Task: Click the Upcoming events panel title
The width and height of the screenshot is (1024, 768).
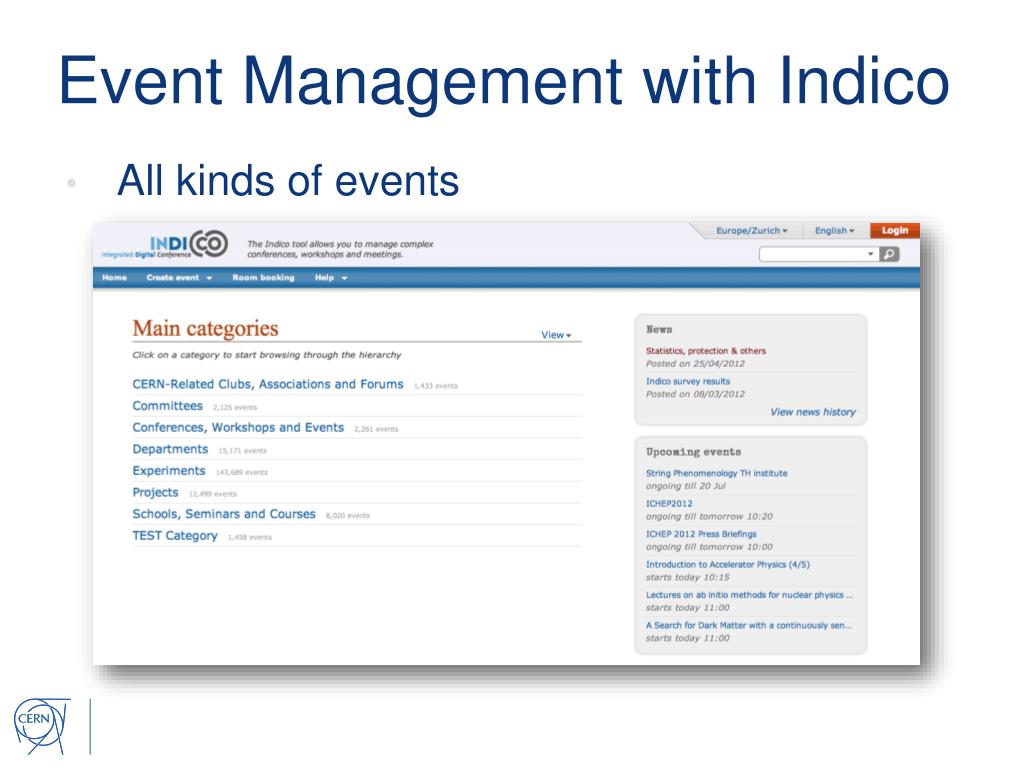Action: point(694,452)
